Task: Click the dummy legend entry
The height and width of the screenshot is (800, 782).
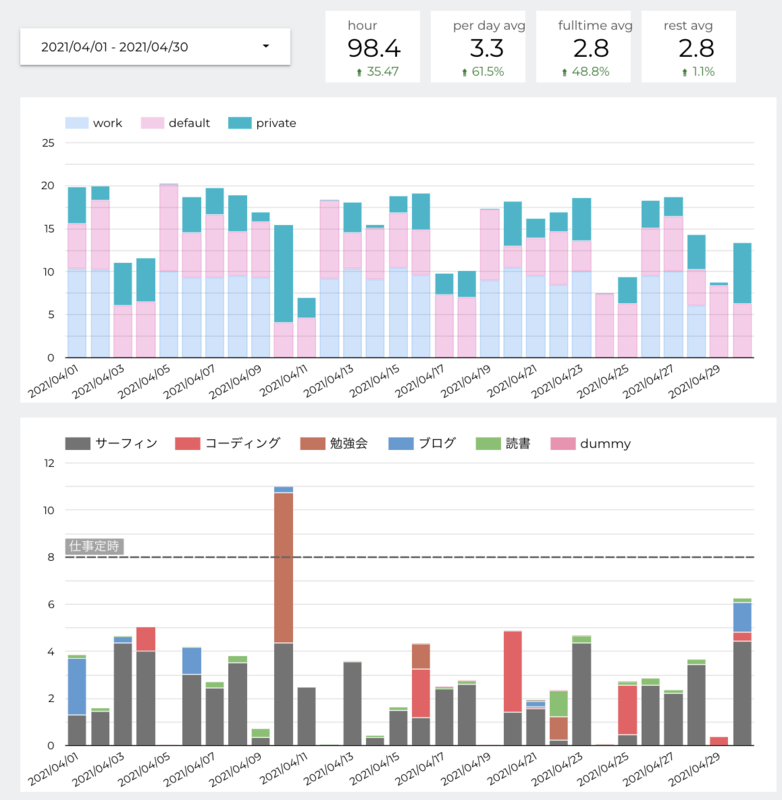Action: pos(591,443)
